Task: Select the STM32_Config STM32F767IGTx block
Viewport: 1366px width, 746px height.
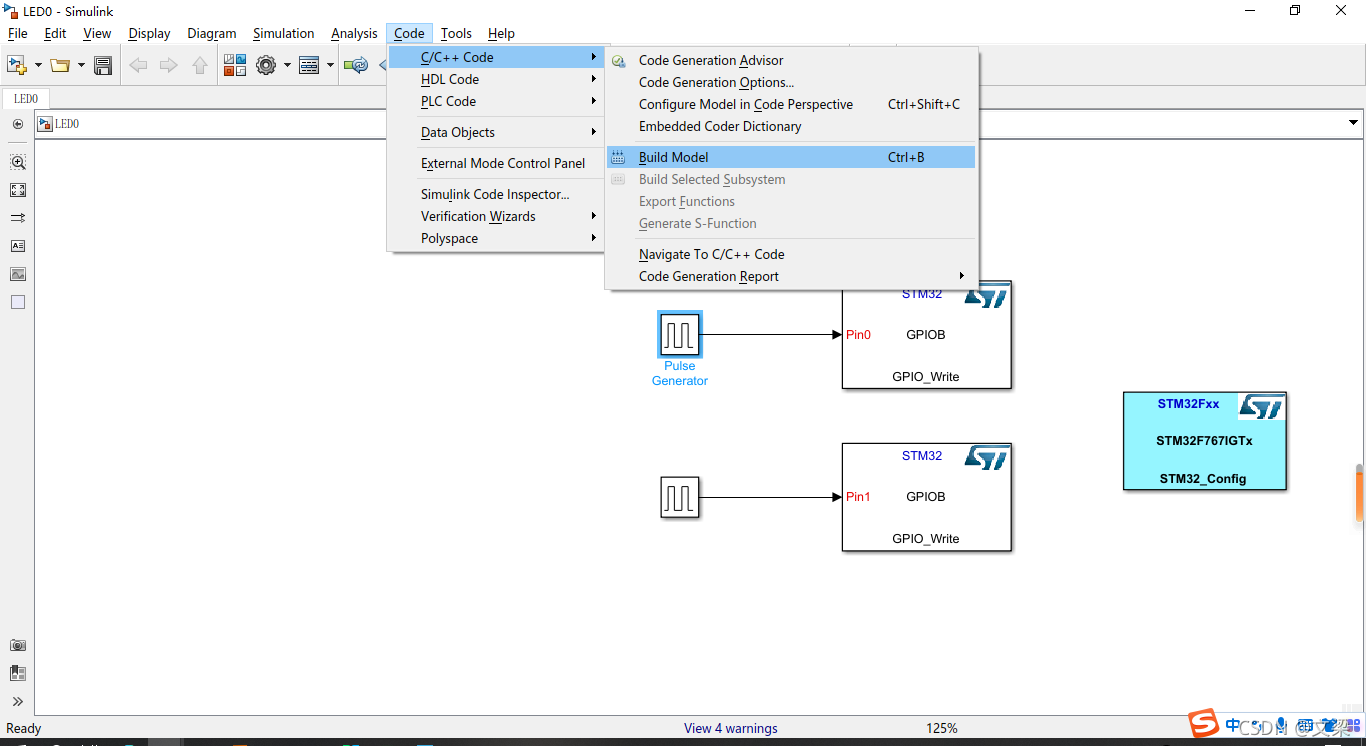Action: [1204, 441]
